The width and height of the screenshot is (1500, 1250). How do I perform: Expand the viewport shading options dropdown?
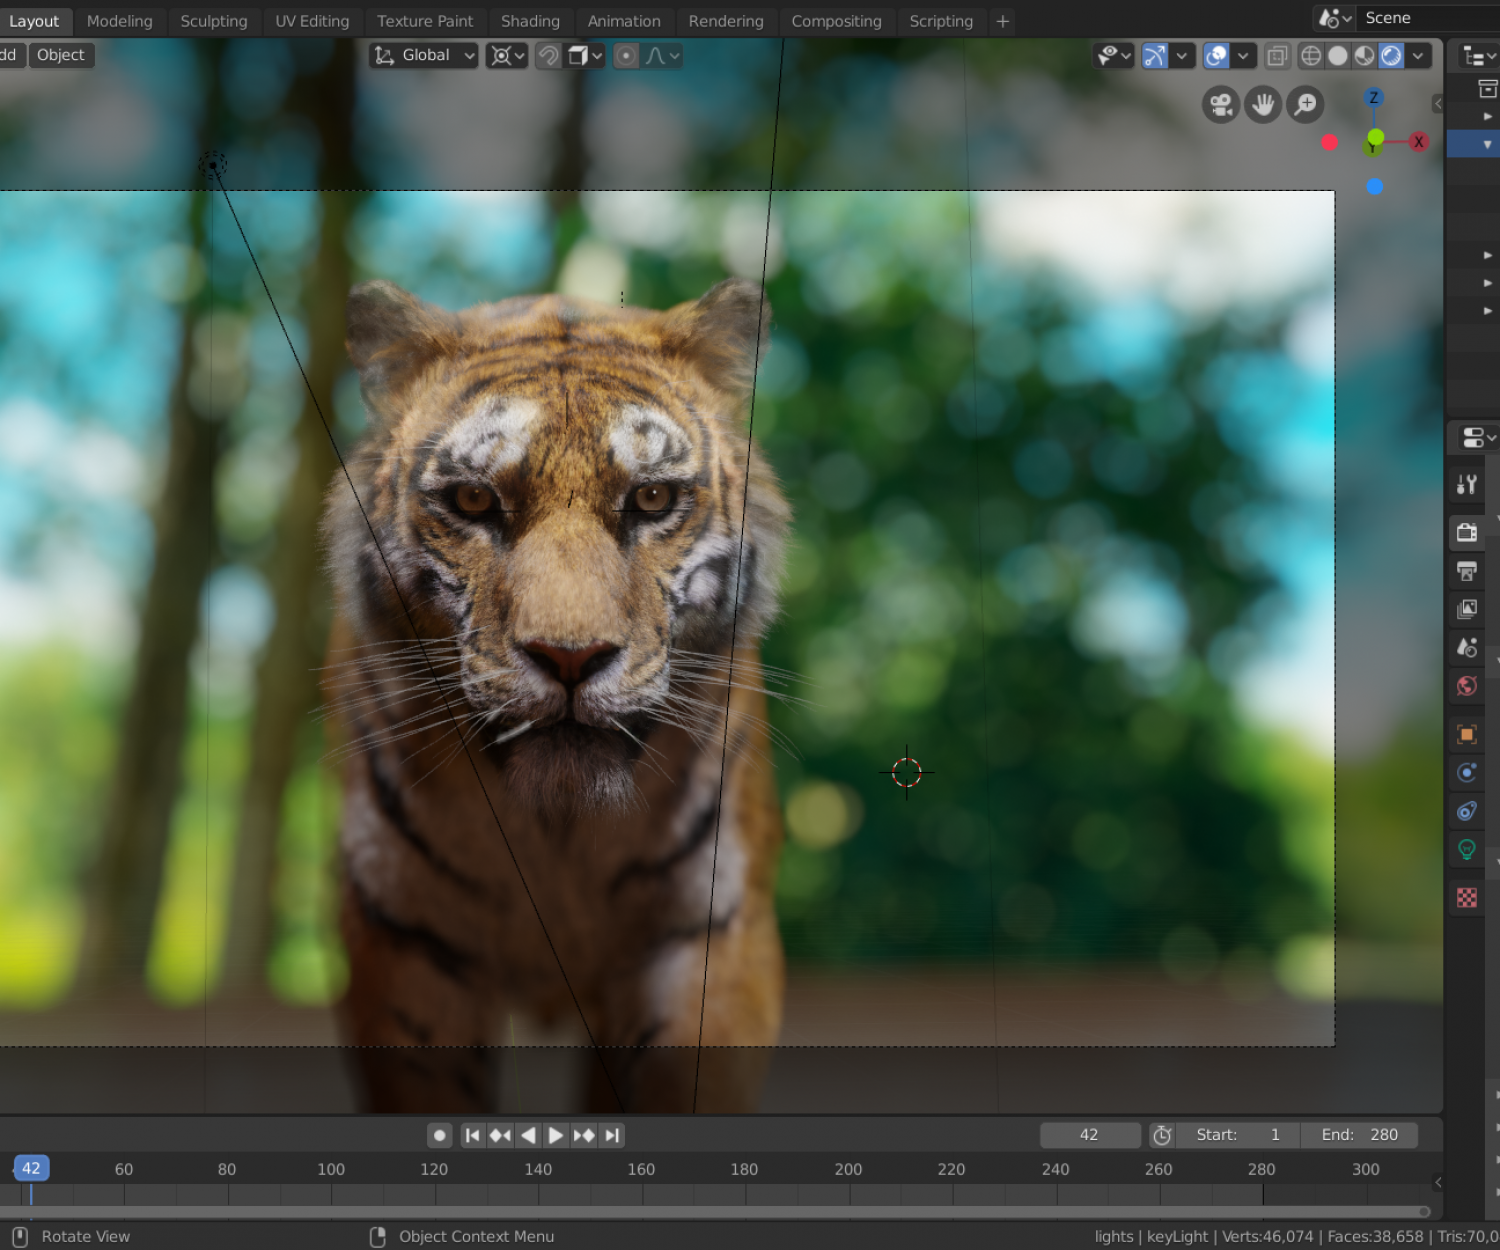(1418, 56)
